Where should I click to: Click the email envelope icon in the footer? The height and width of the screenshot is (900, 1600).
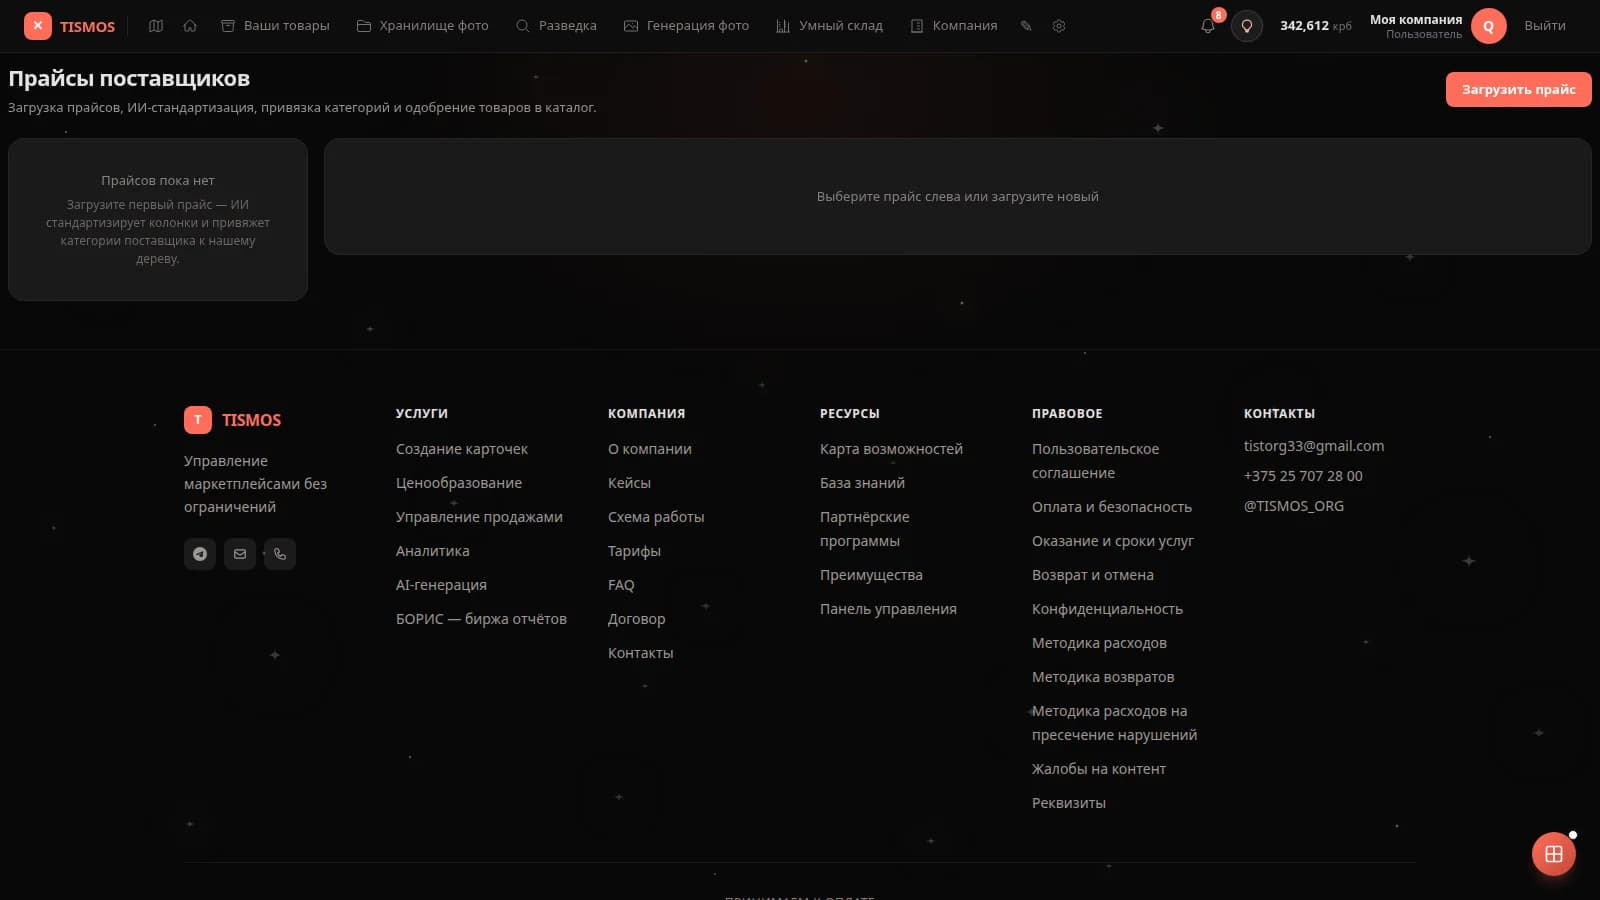coord(240,554)
